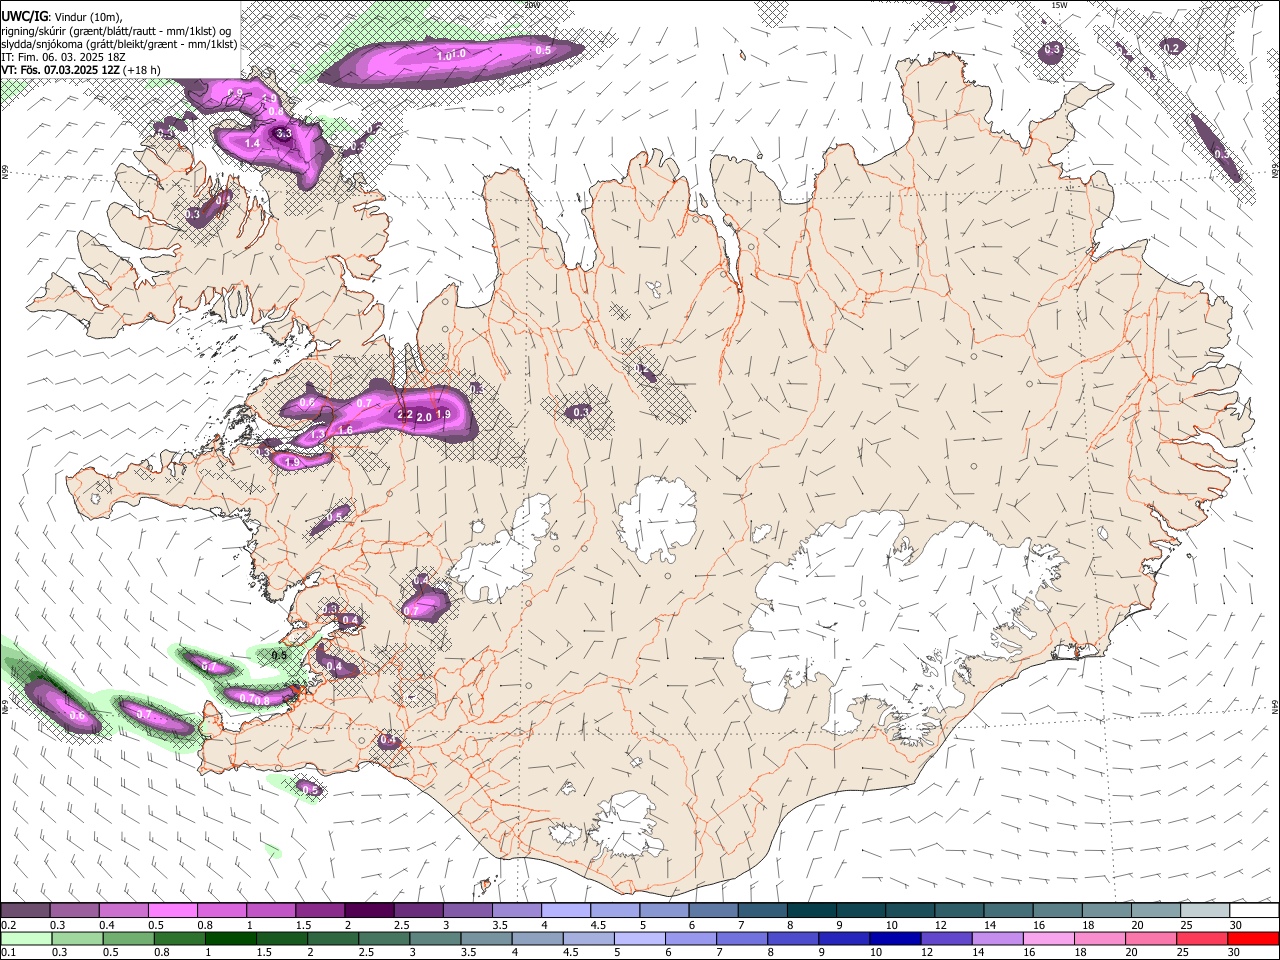Pick white swatch above 30 on purple scale
1280x960 pixels.
click(x=1254, y=911)
